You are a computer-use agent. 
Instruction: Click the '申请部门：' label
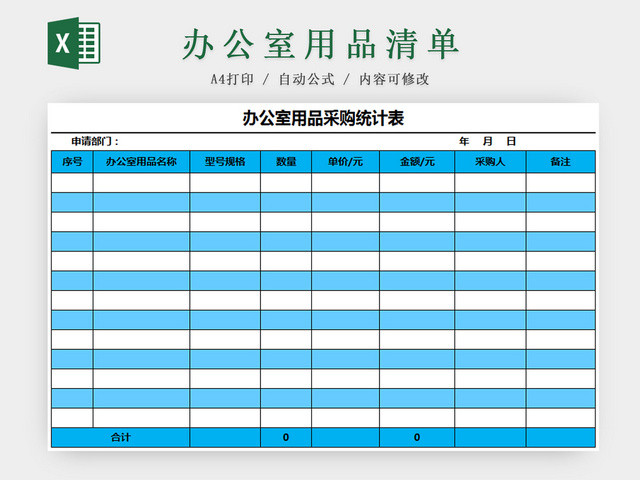tap(95, 141)
